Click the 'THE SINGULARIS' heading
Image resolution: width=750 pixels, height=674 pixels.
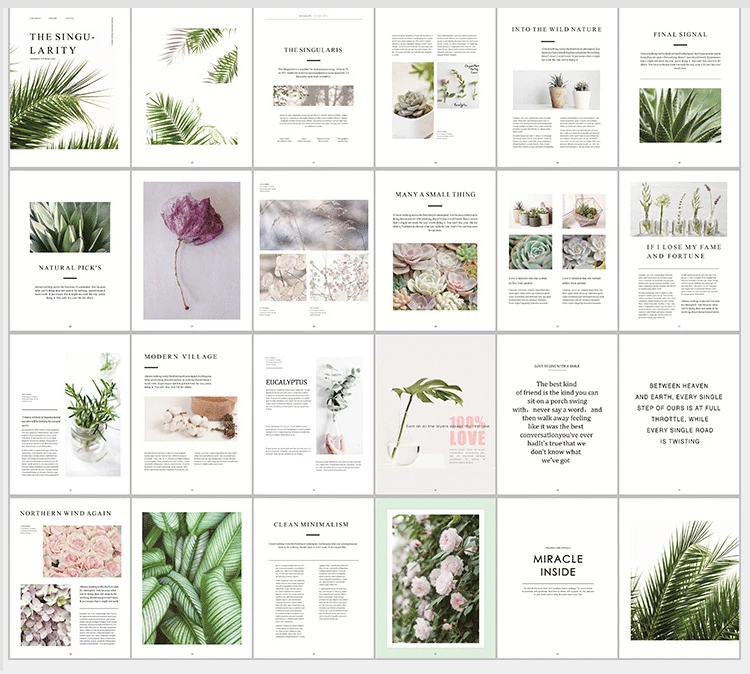pyautogui.click(x=313, y=50)
